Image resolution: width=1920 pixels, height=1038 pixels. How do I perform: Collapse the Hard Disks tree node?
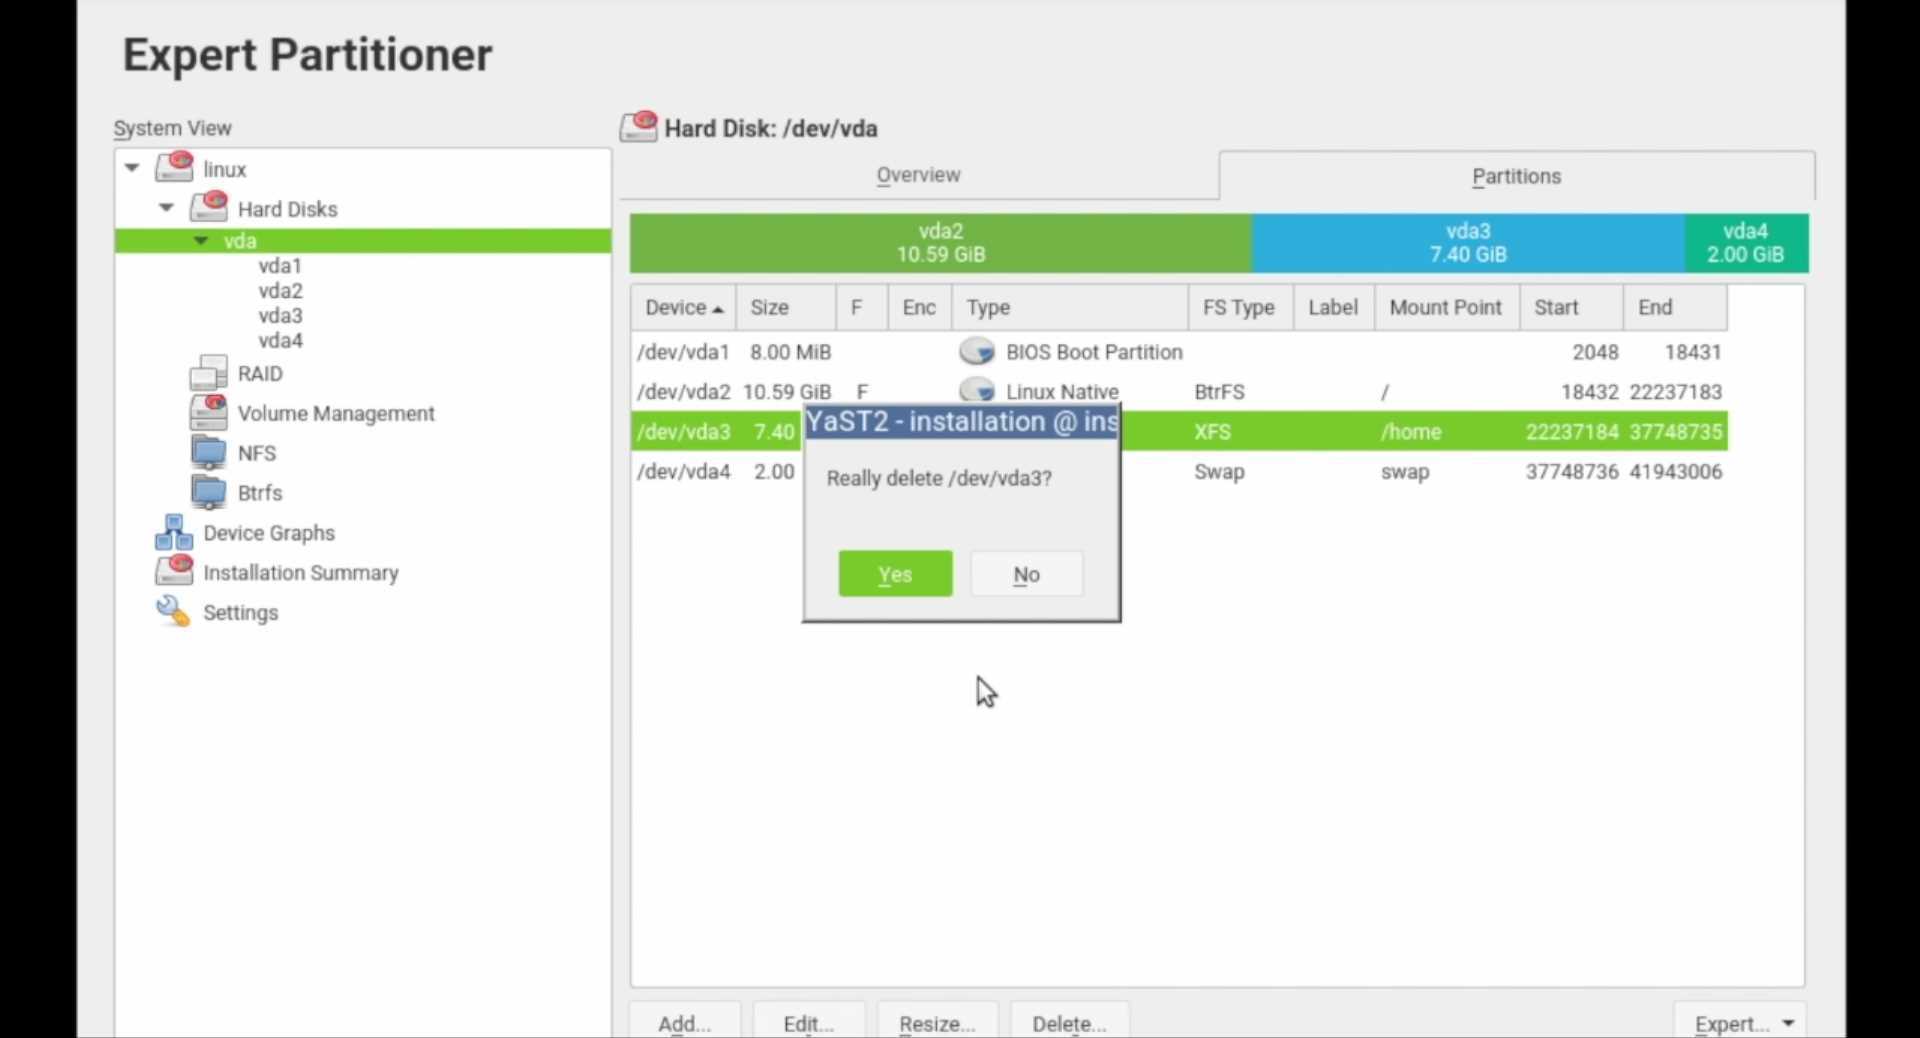coord(167,208)
